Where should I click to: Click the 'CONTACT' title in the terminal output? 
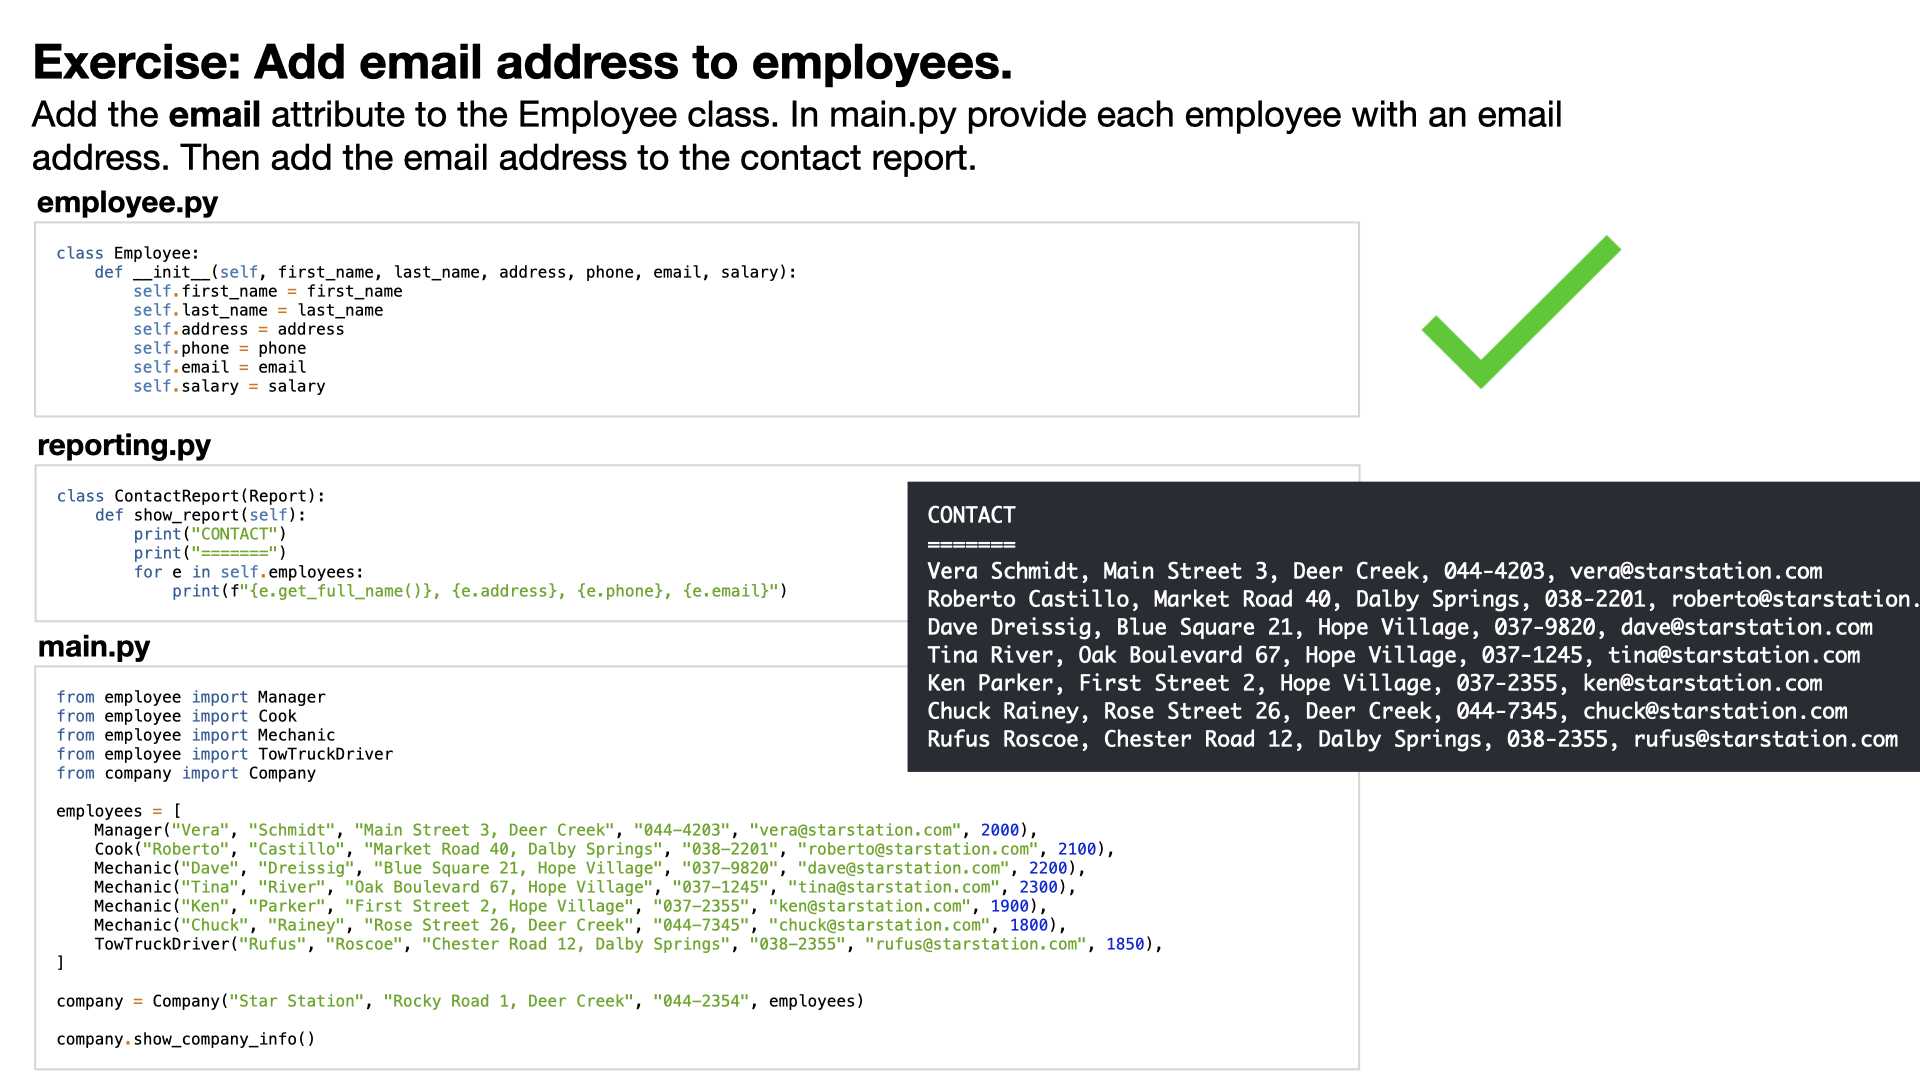971,516
